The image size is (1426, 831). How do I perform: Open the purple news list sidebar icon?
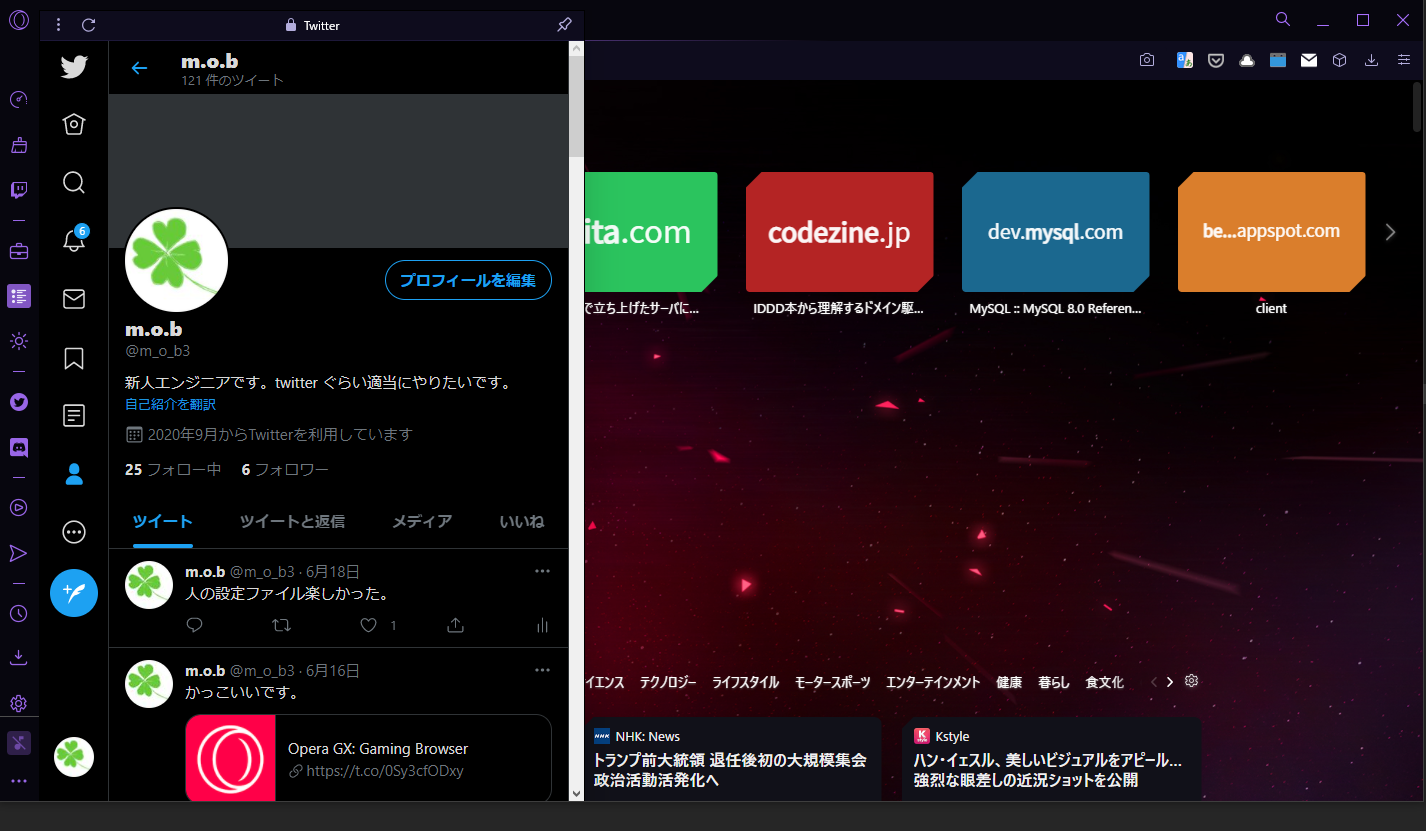click(19, 296)
